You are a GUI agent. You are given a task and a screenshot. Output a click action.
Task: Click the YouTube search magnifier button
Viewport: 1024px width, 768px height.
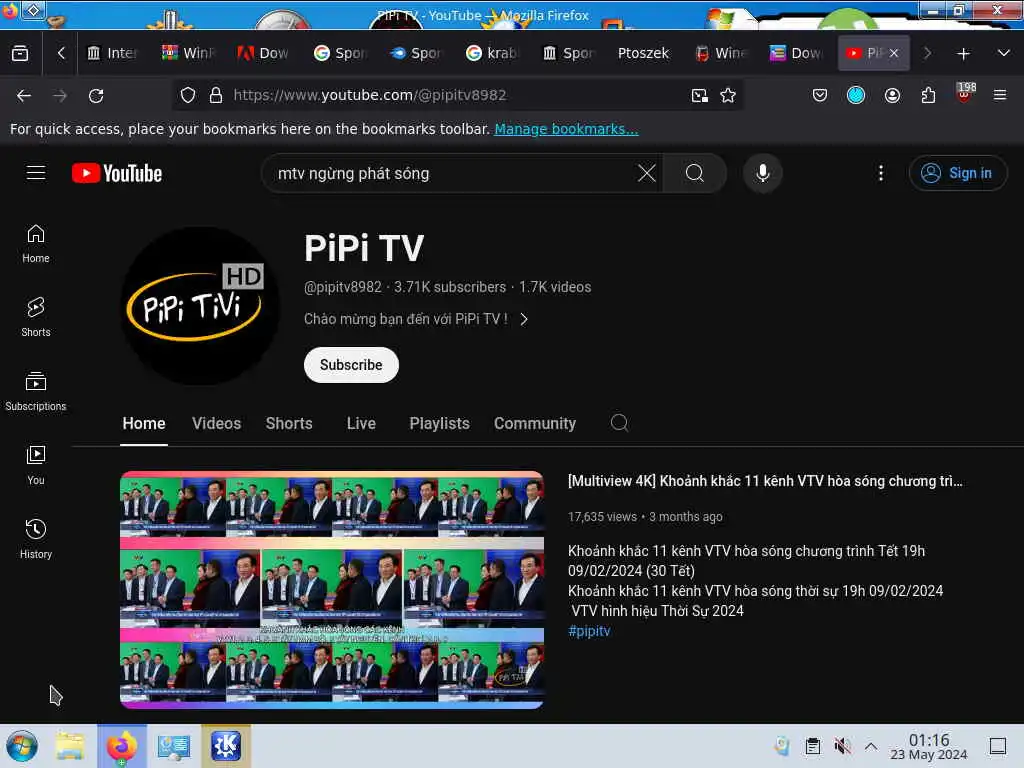pos(695,173)
